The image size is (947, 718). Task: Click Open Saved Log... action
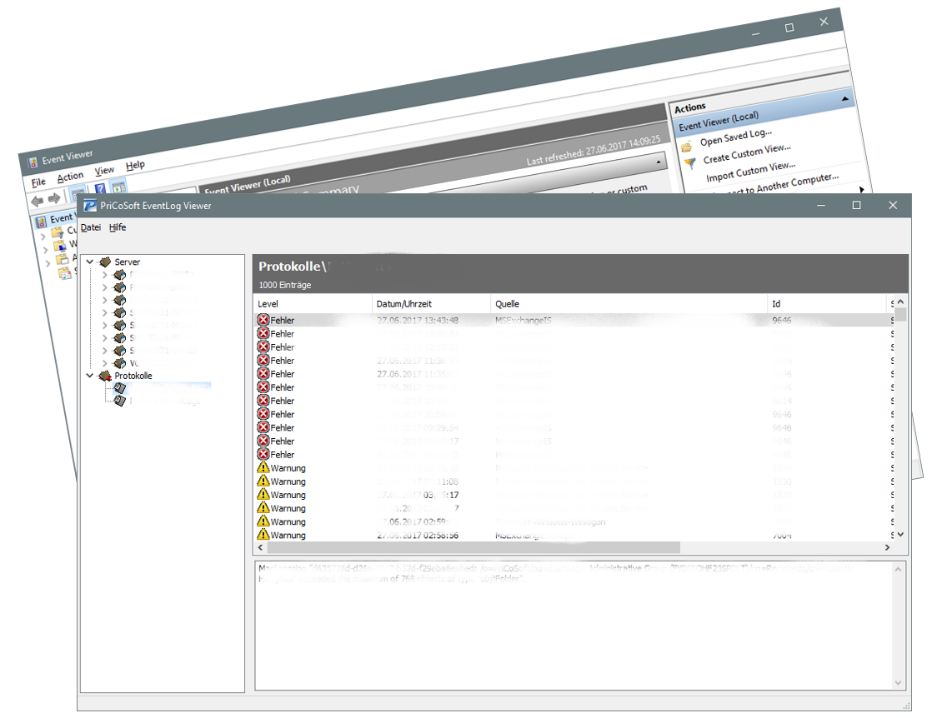(x=736, y=137)
